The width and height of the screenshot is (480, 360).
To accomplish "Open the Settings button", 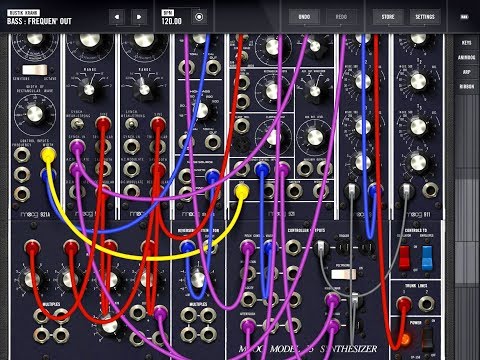I will (425, 17).
